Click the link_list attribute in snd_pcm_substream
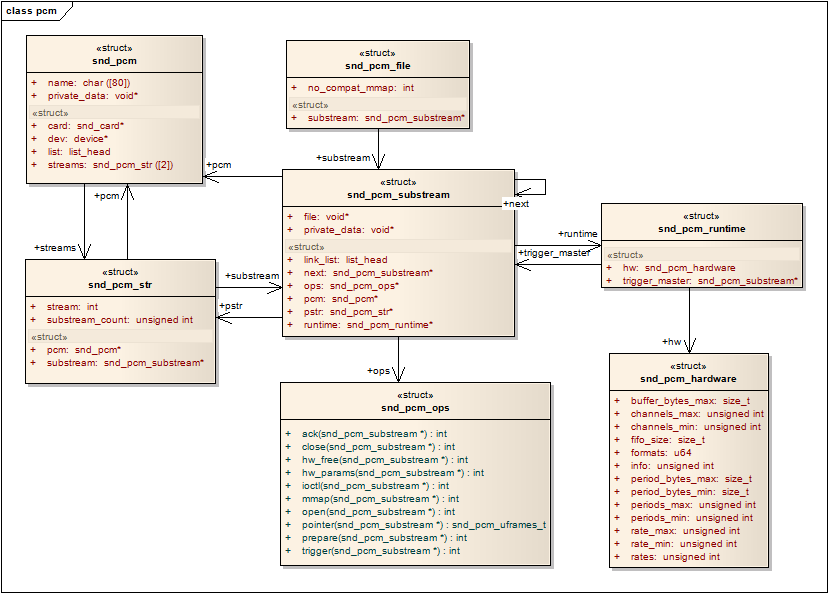 [x=345, y=260]
